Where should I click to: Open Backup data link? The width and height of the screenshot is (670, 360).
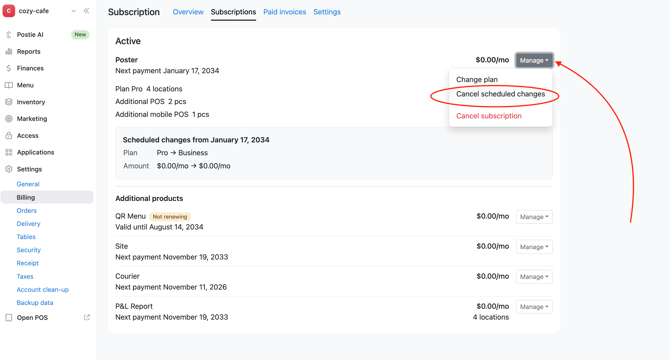[35, 303]
